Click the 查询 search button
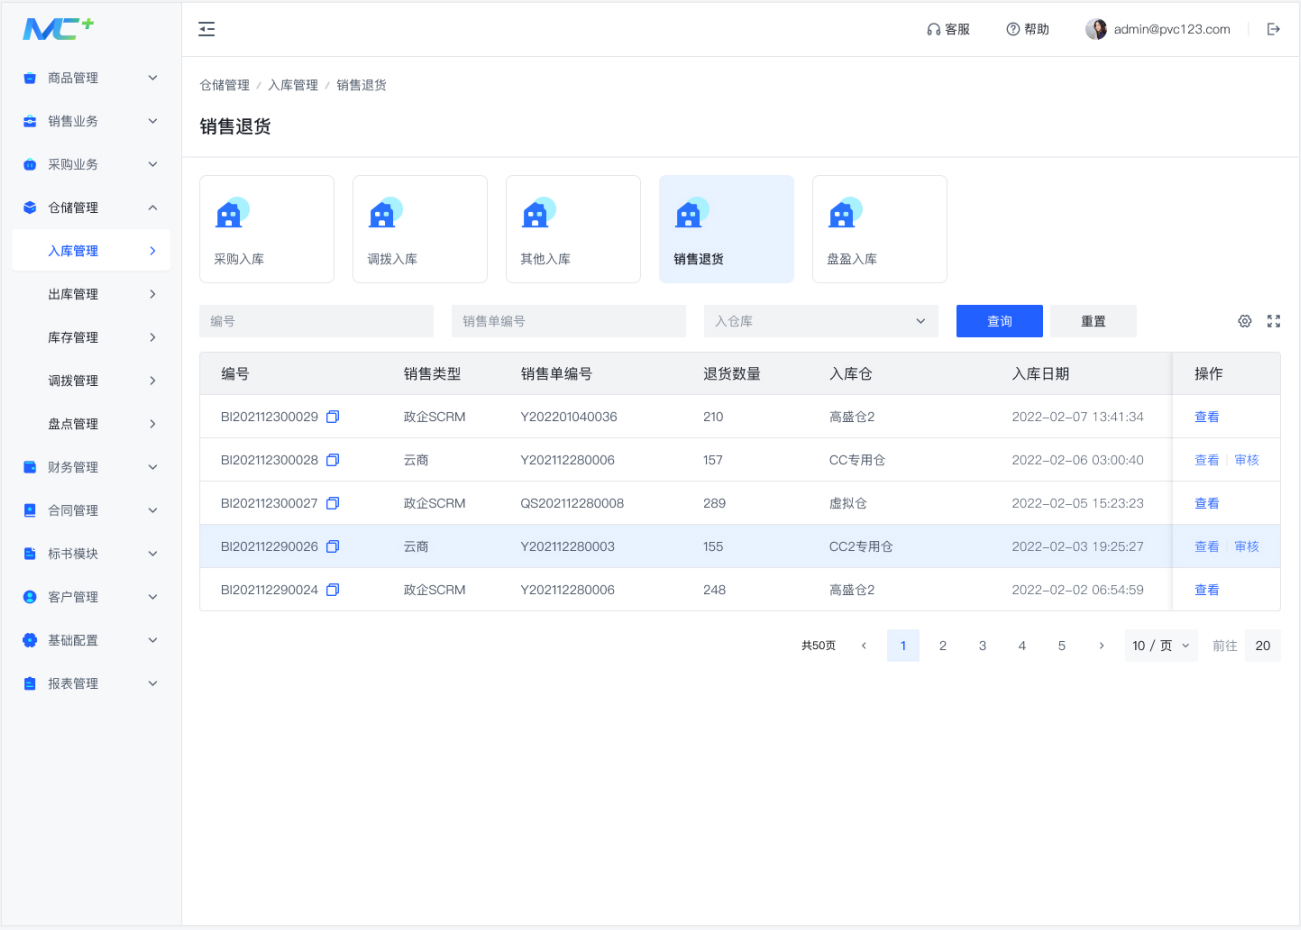This screenshot has height=930, width=1301. coord(1000,321)
